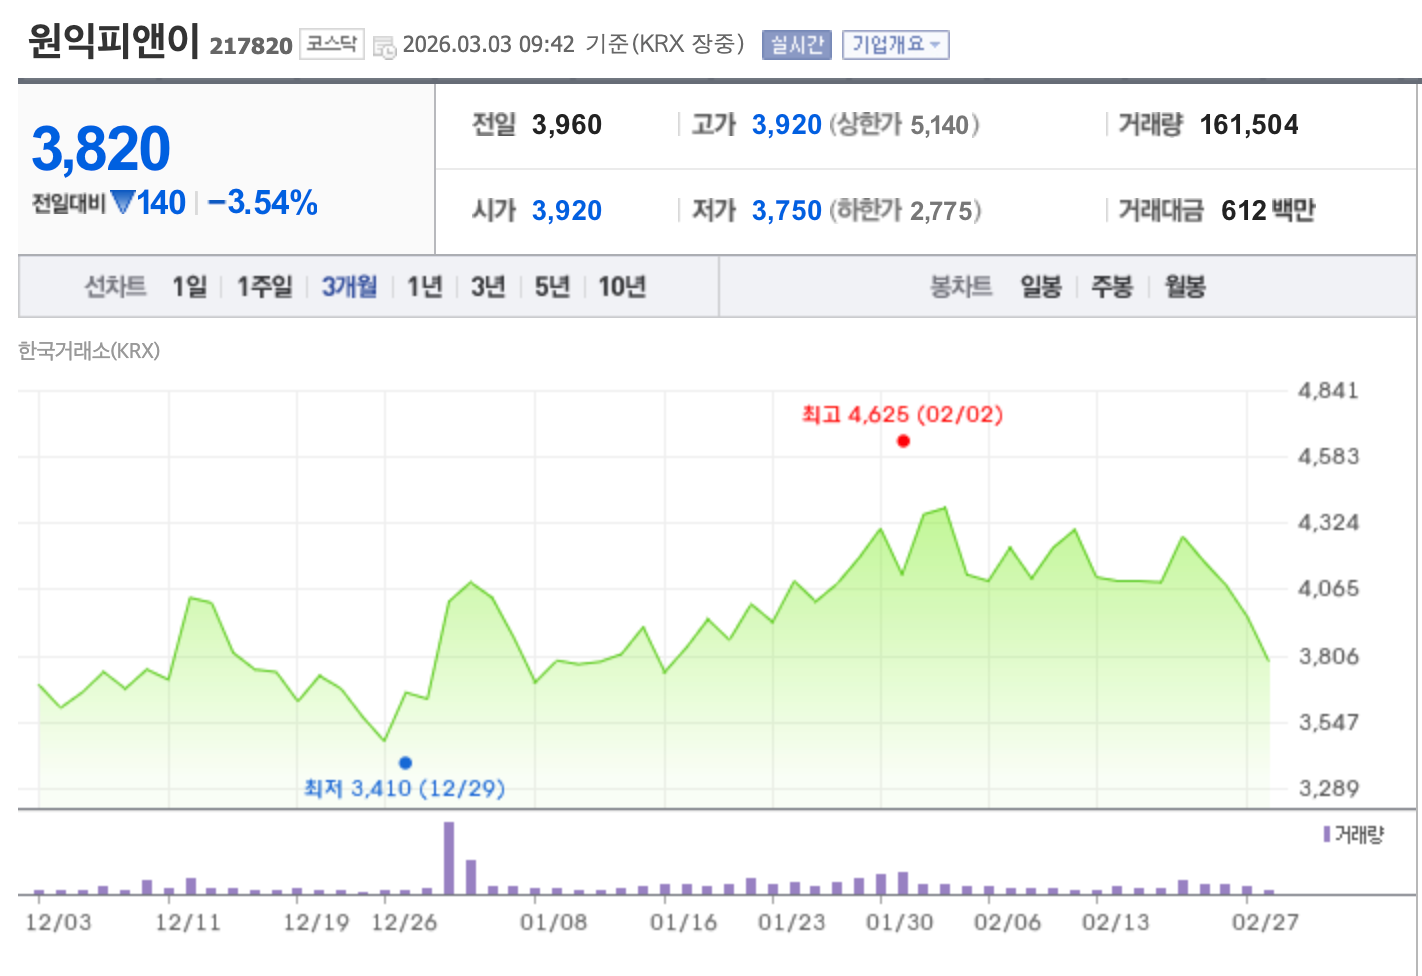Select the 3년 line chart tab
The width and height of the screenshot is (1422, 976).
pyautogui.click(x=488, y=287)
